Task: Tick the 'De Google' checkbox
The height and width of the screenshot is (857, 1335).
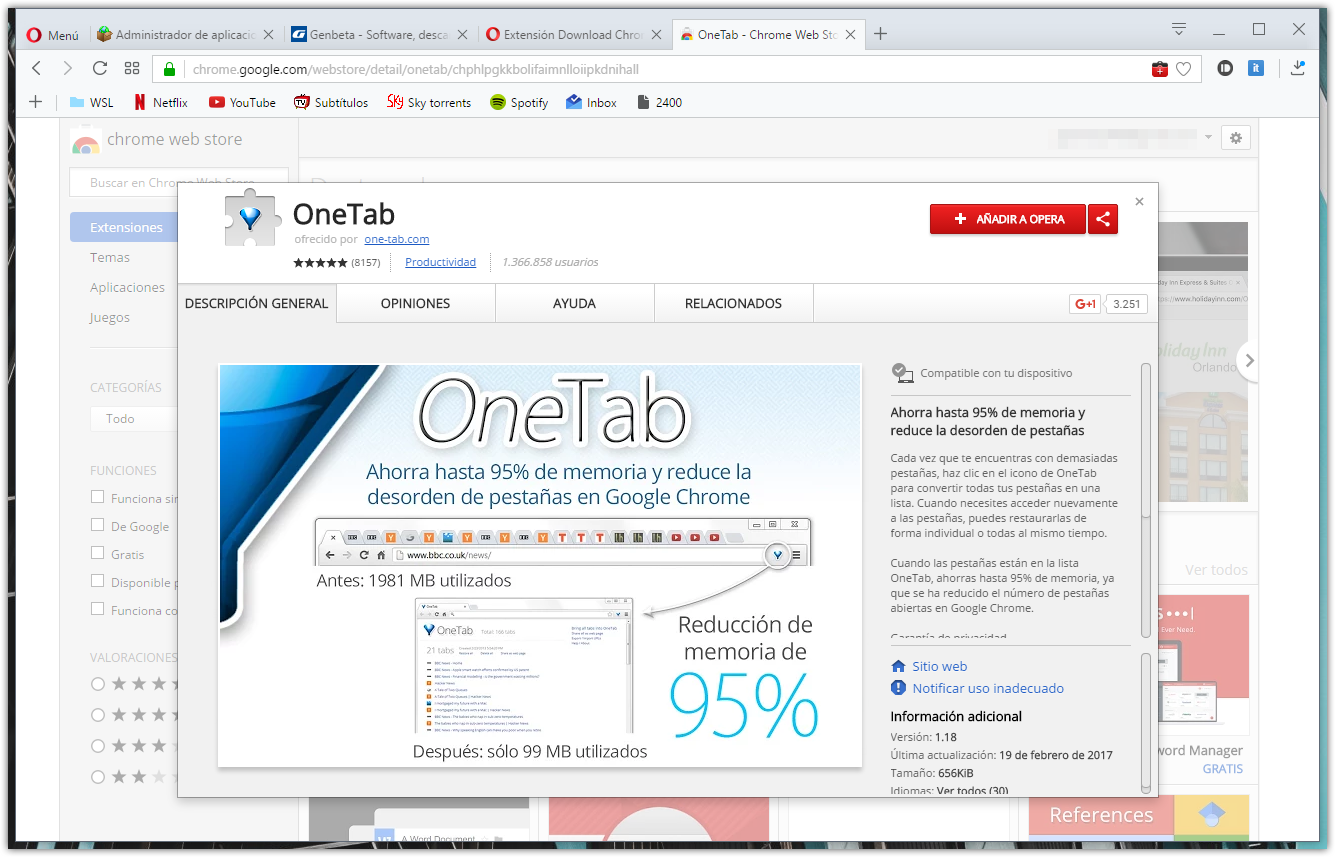Action: click(x=97, y=525)
